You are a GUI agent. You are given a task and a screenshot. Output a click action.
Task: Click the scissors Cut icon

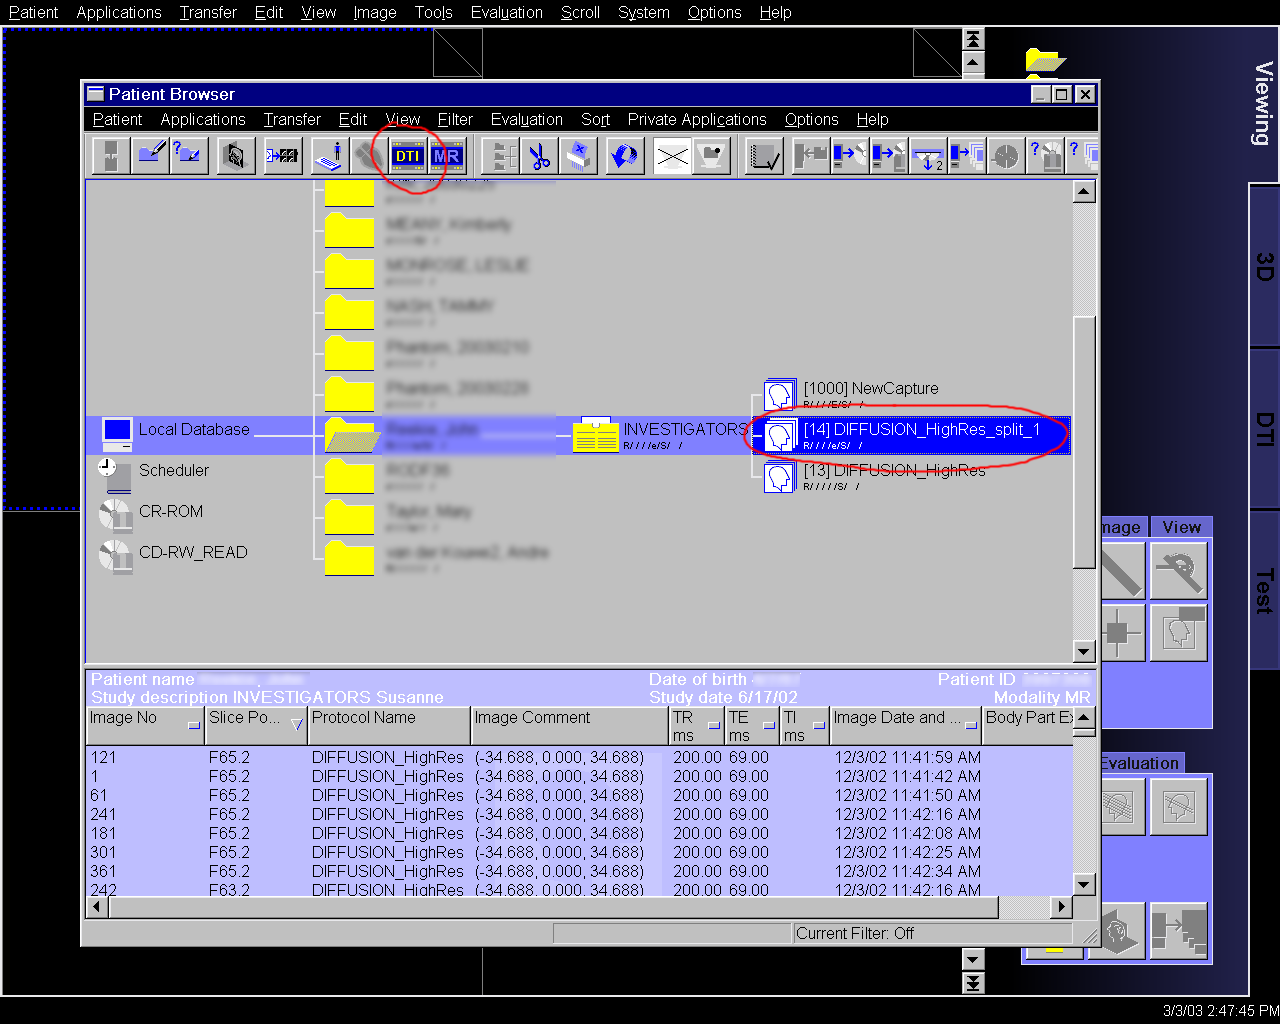(540, 156)
